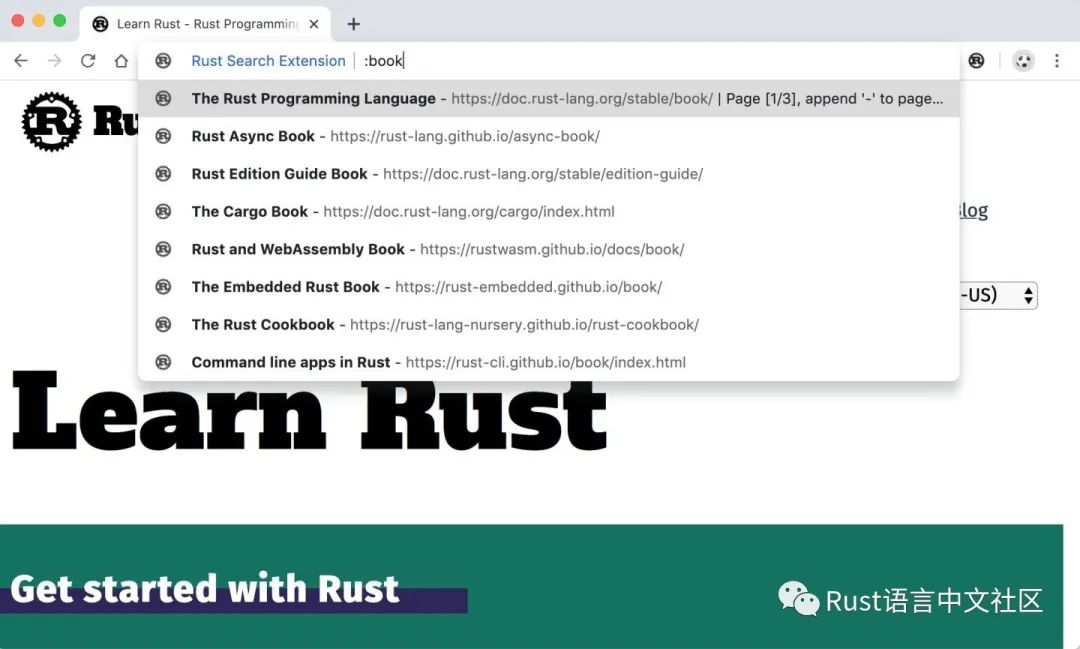This screenshot has height=649, width=1080.
Task: Open the Chrome three-dot menu
Action: (1057, 61)
